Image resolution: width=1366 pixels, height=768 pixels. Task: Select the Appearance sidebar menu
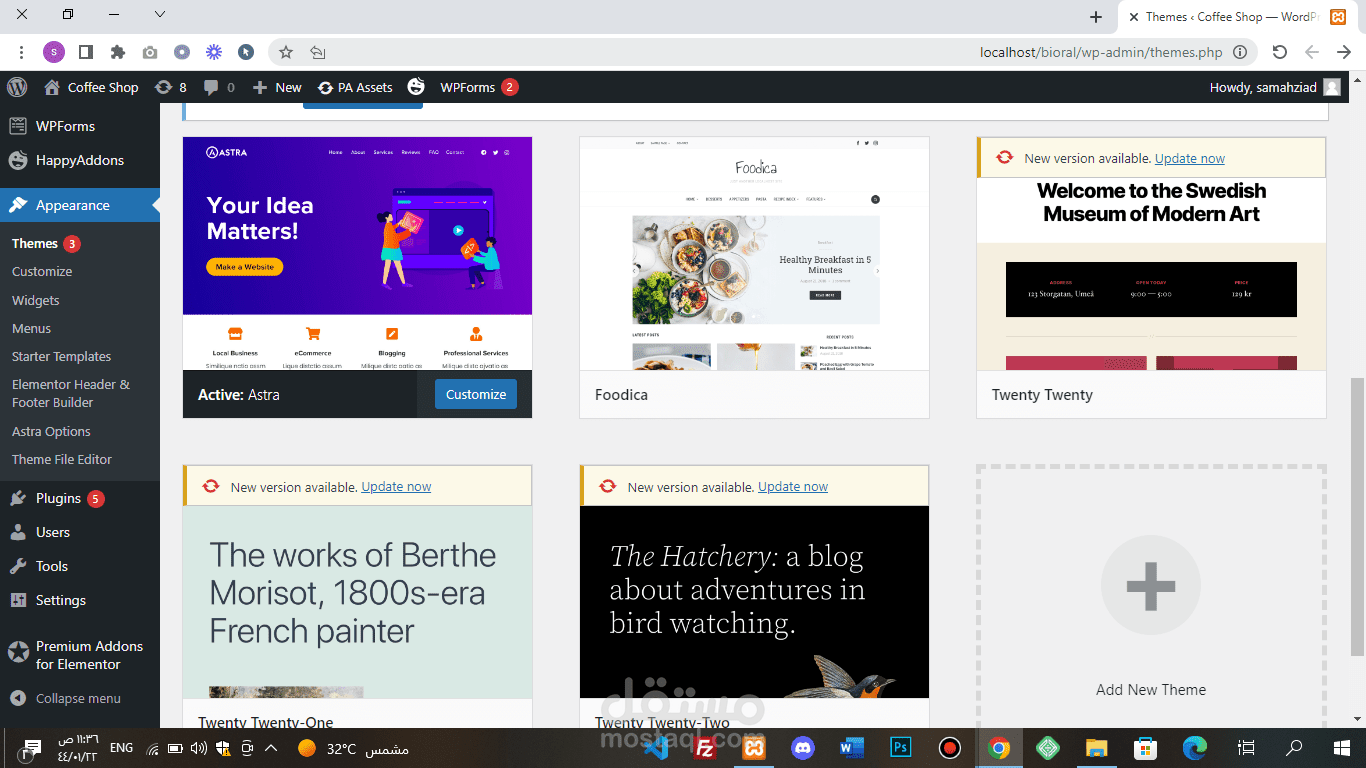click(x=80, y=205)
